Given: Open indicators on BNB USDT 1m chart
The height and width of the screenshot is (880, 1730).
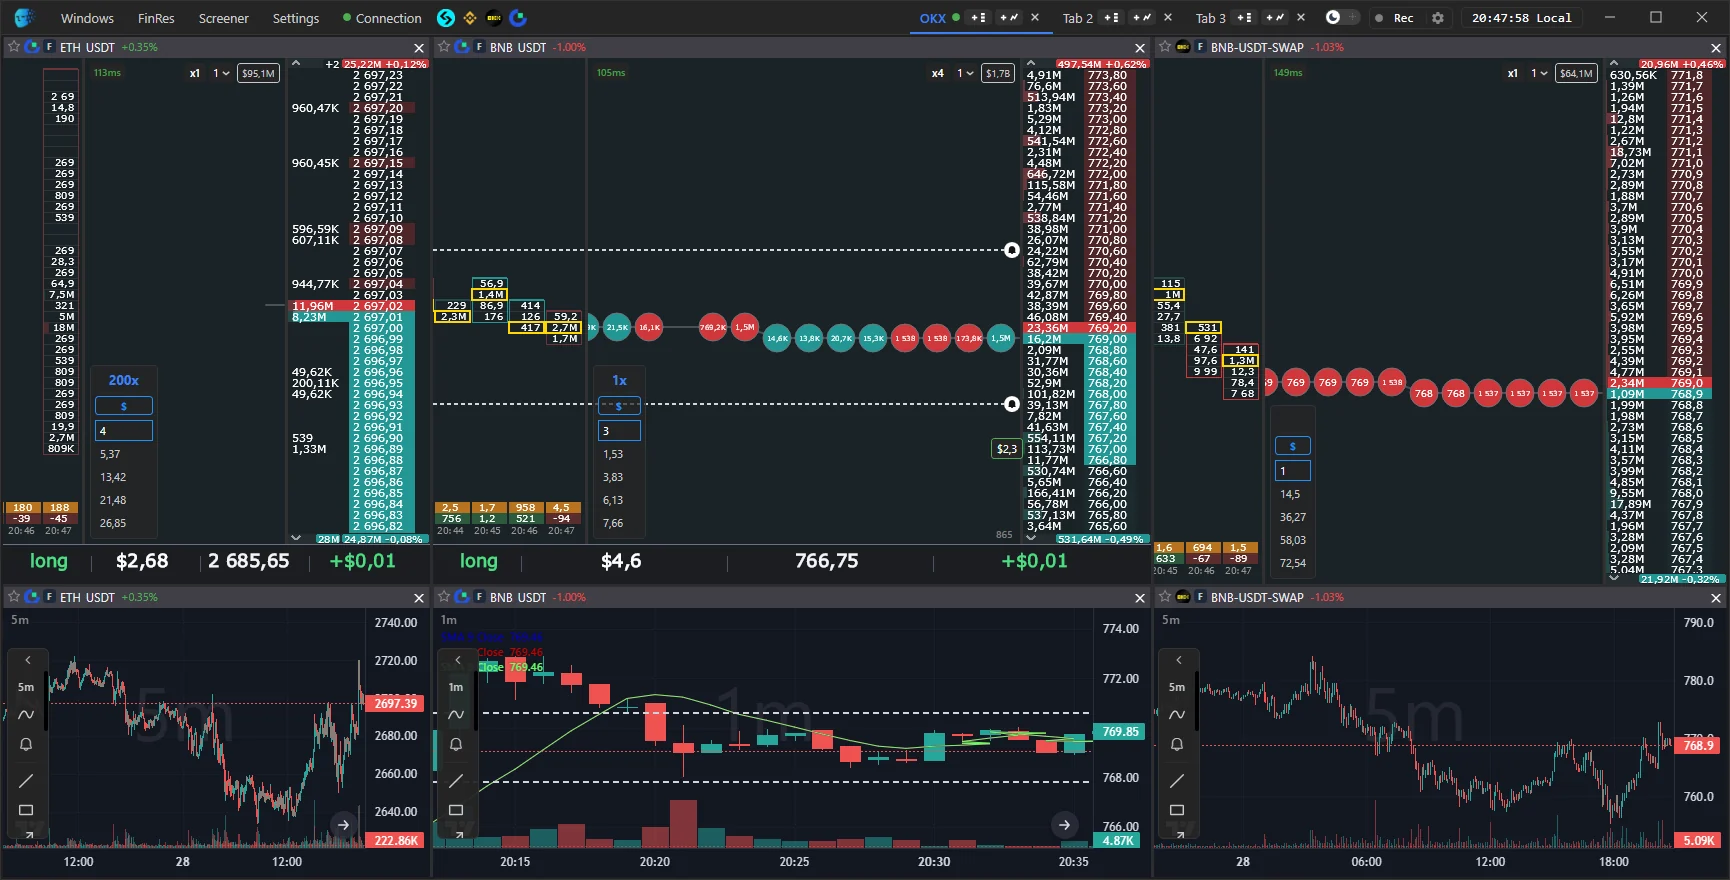Looking at the screenshot, I should tap(456, 714).
